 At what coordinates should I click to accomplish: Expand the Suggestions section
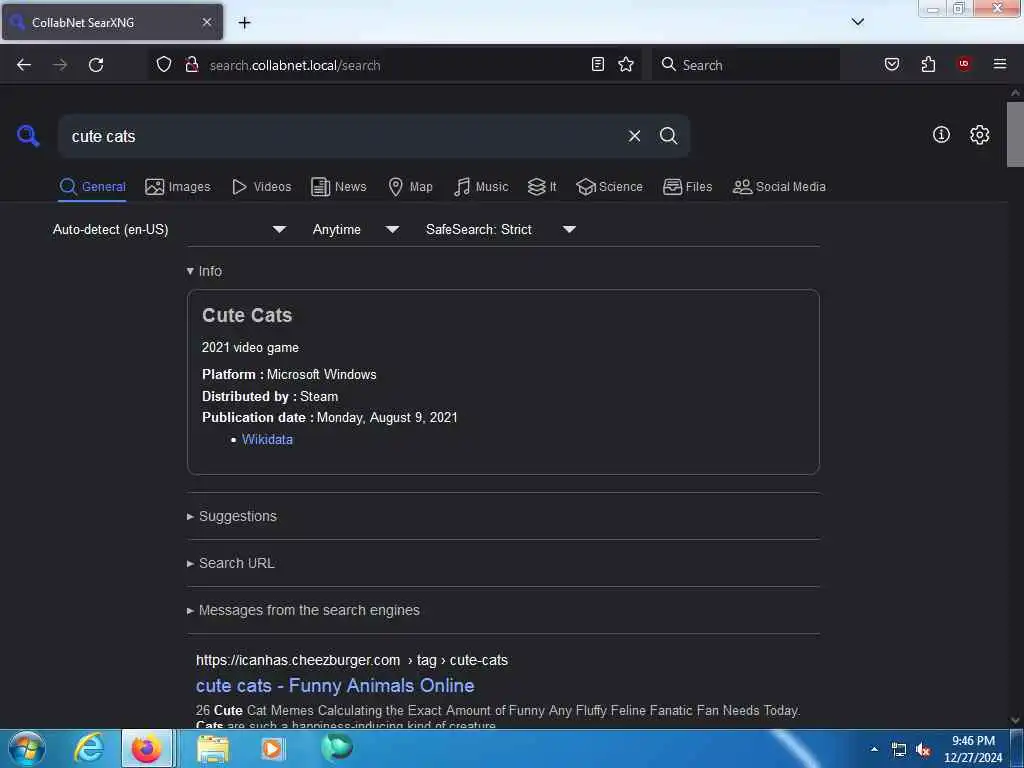[232, 516]
